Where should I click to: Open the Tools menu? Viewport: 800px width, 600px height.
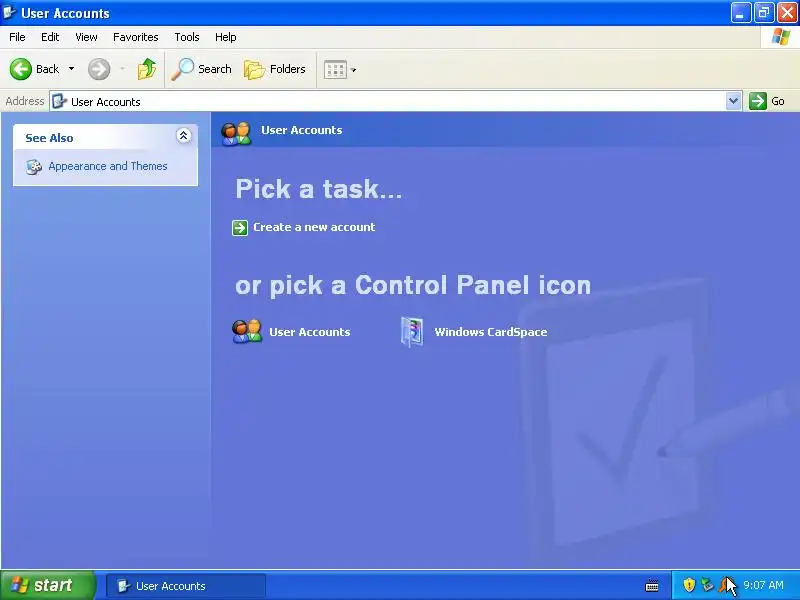point(187,37)
